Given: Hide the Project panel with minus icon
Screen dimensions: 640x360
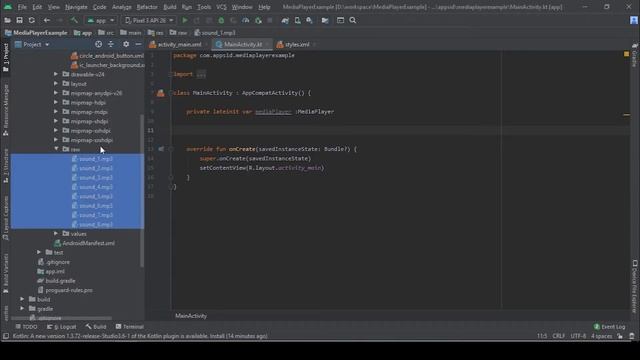Looking at the screenshot, I should [x=138, y=44].
